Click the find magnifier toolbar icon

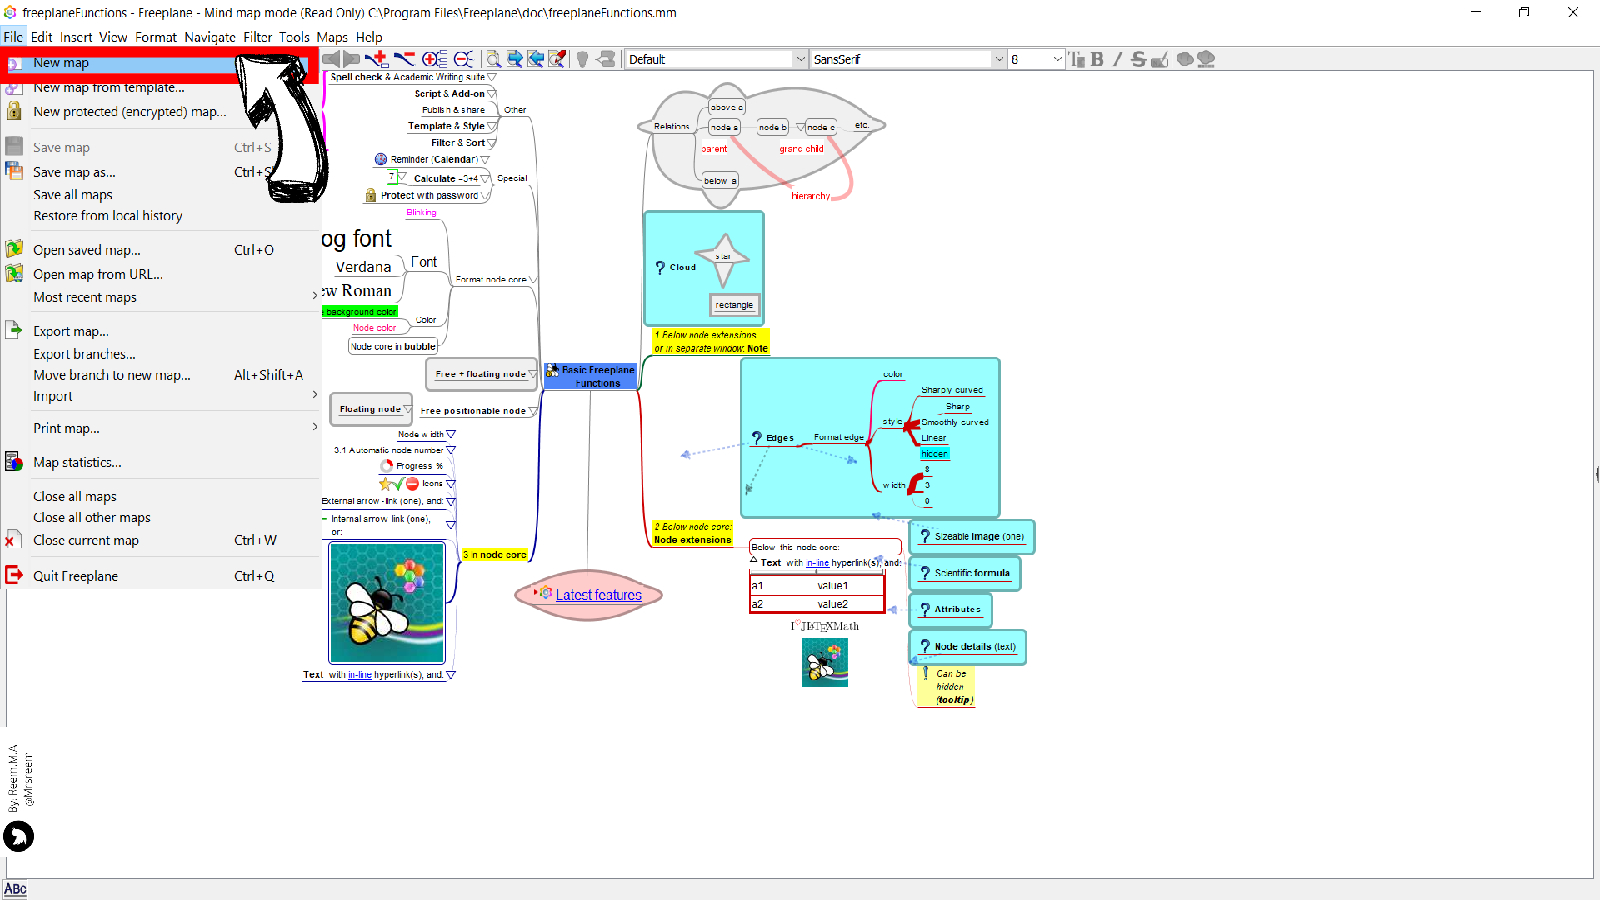493,59
